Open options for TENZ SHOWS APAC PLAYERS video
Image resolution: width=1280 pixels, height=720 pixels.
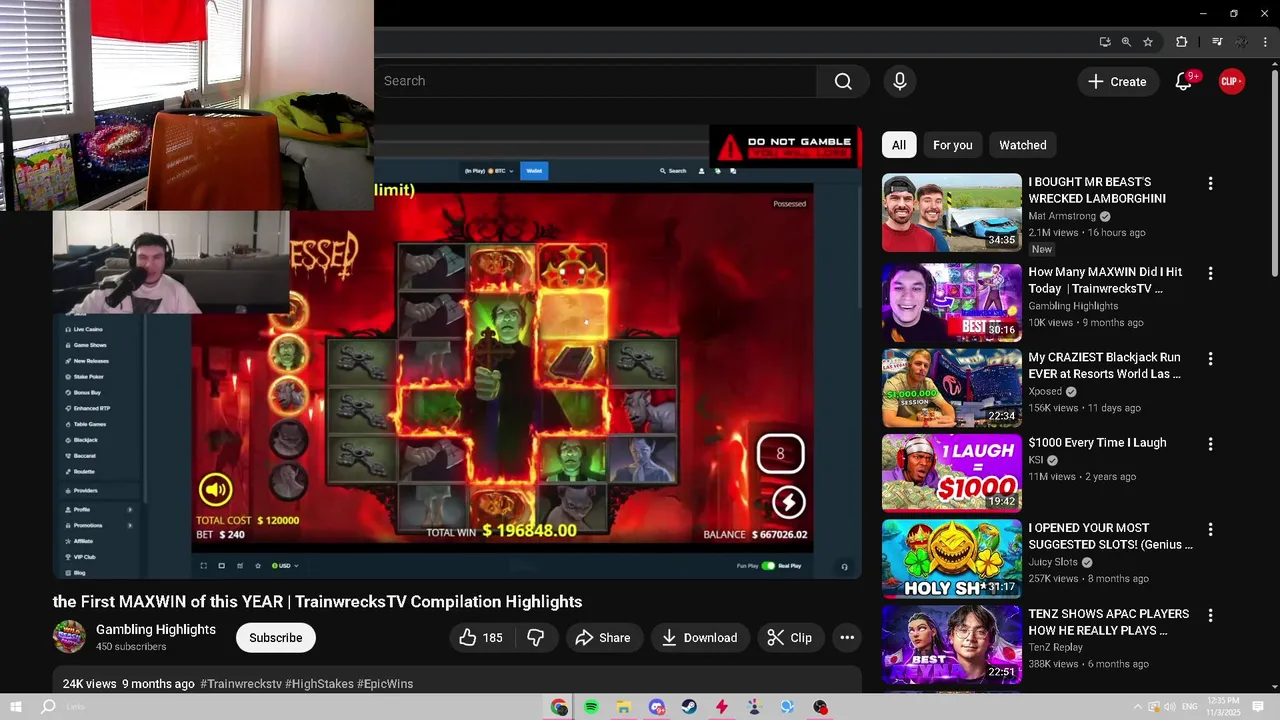1210,615
